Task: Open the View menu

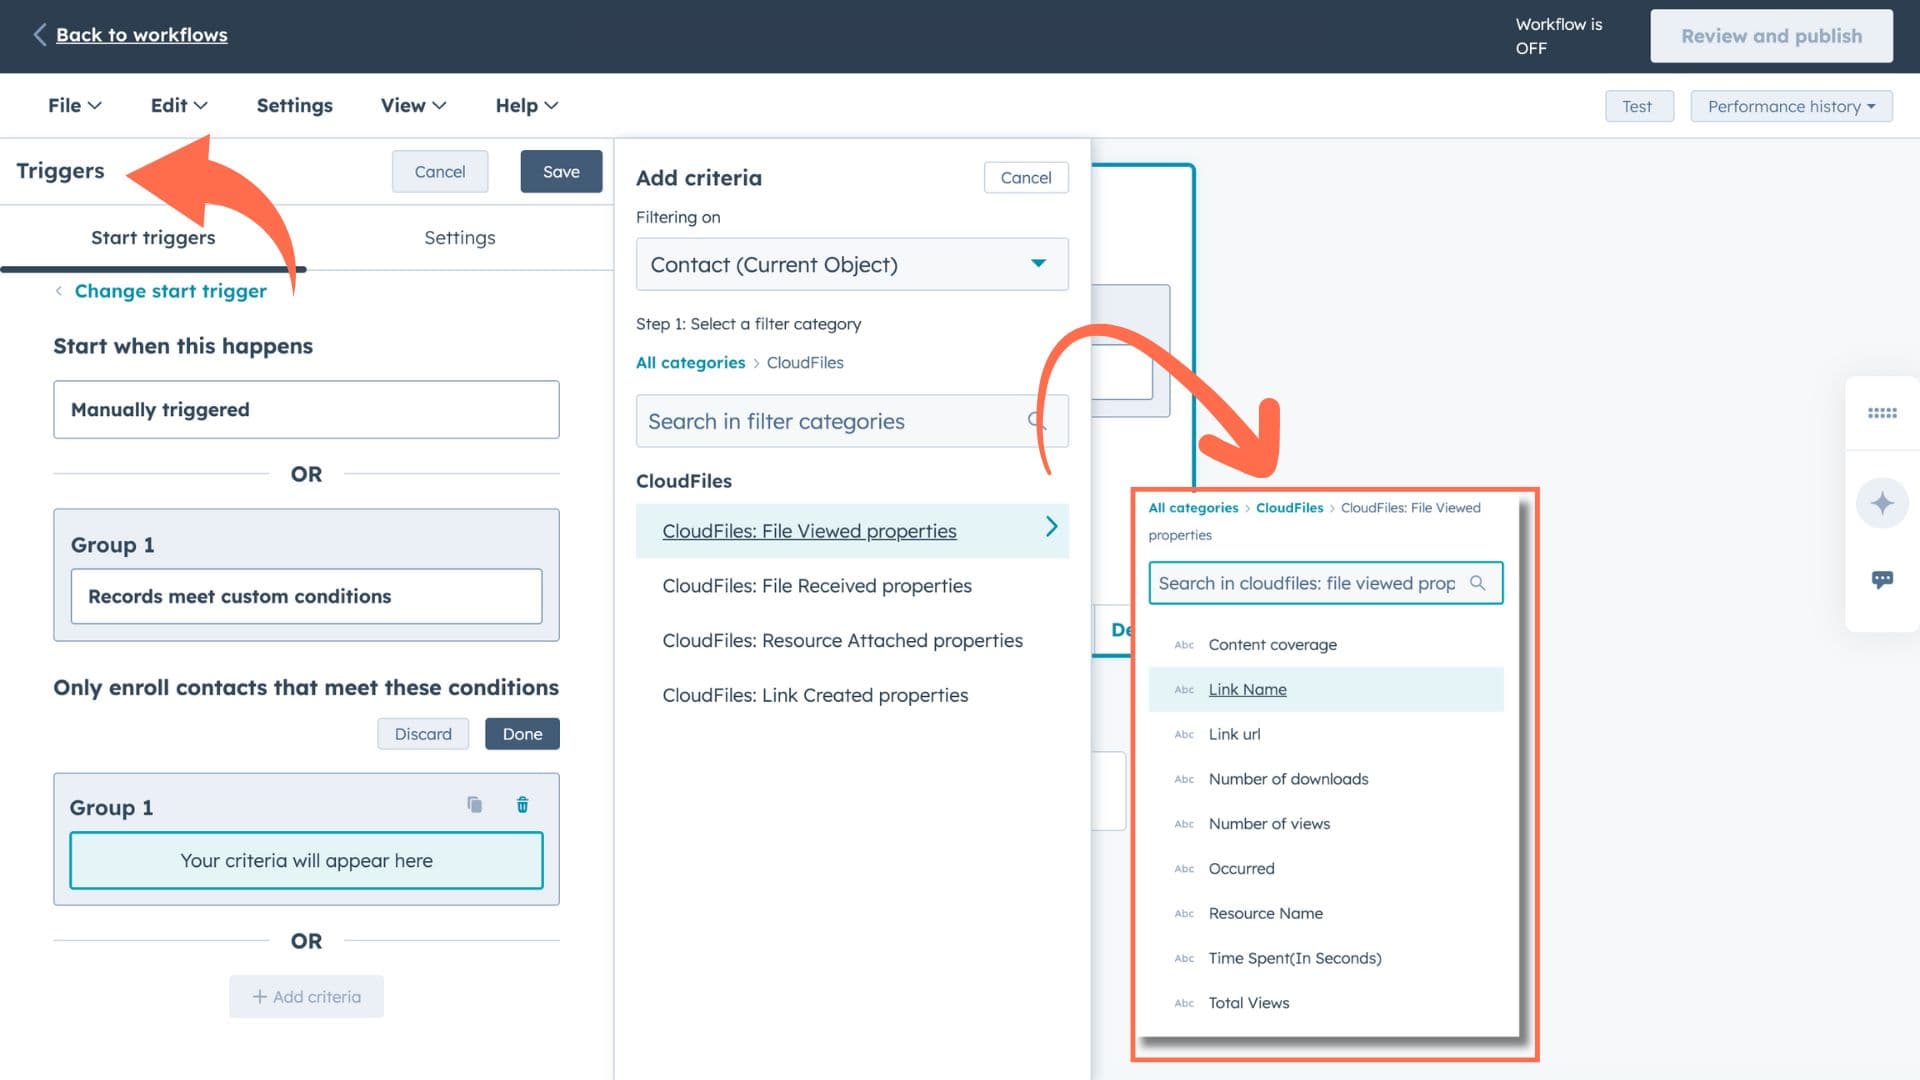Action: pos(413,106)
